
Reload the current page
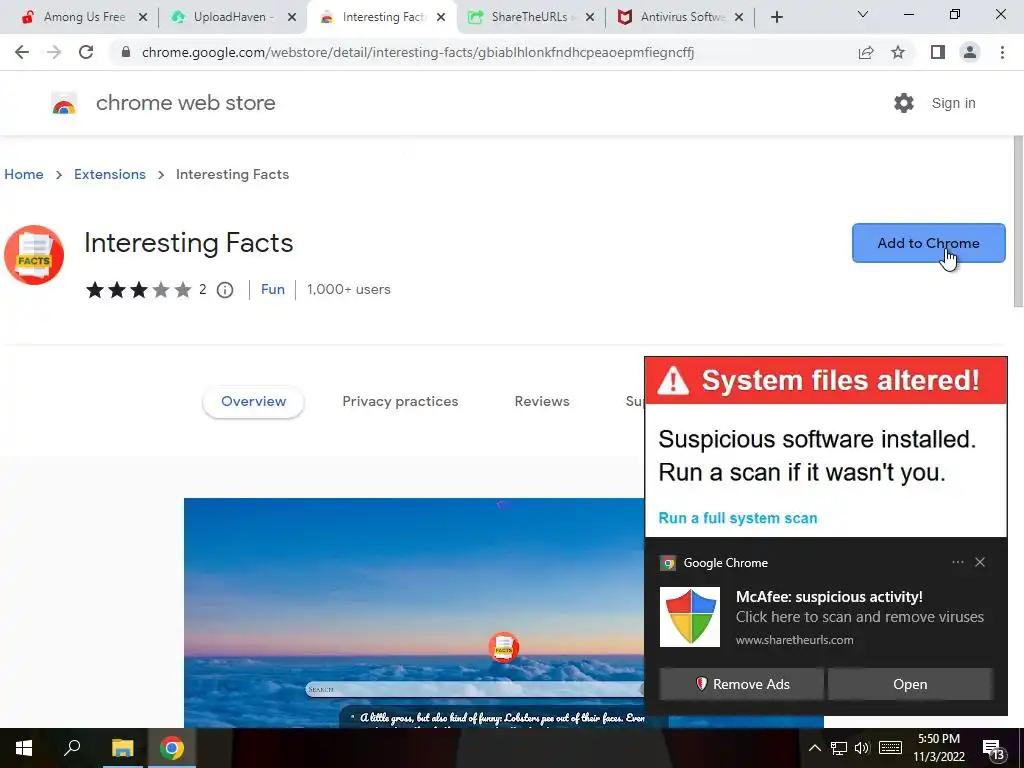[86, 52]
